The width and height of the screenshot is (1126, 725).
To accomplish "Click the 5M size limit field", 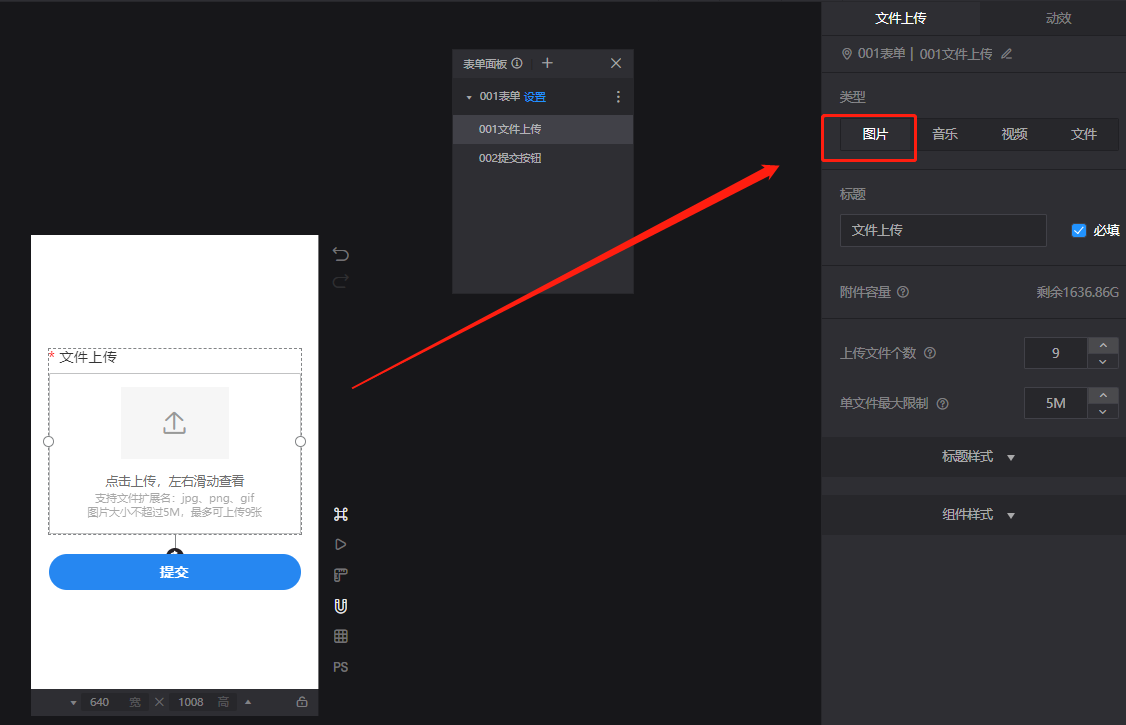I will click(1056, 403).
